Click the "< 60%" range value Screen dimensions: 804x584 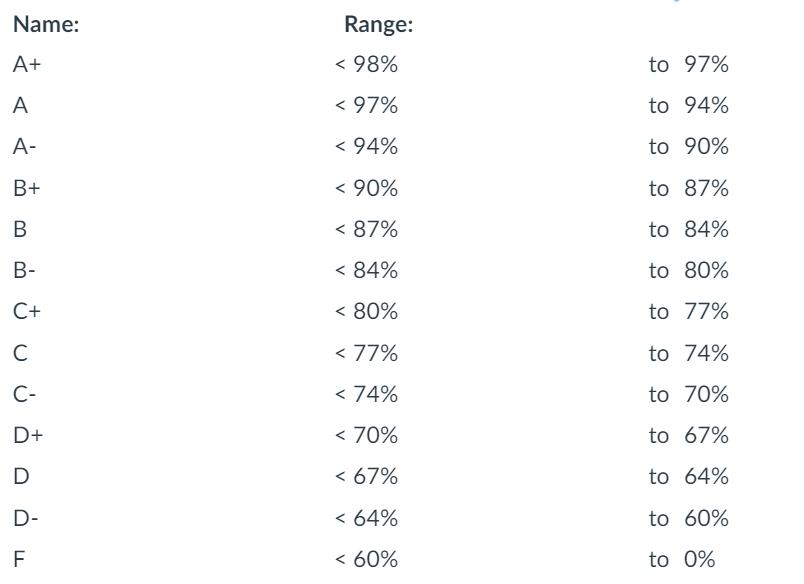(x=368, y=557)
